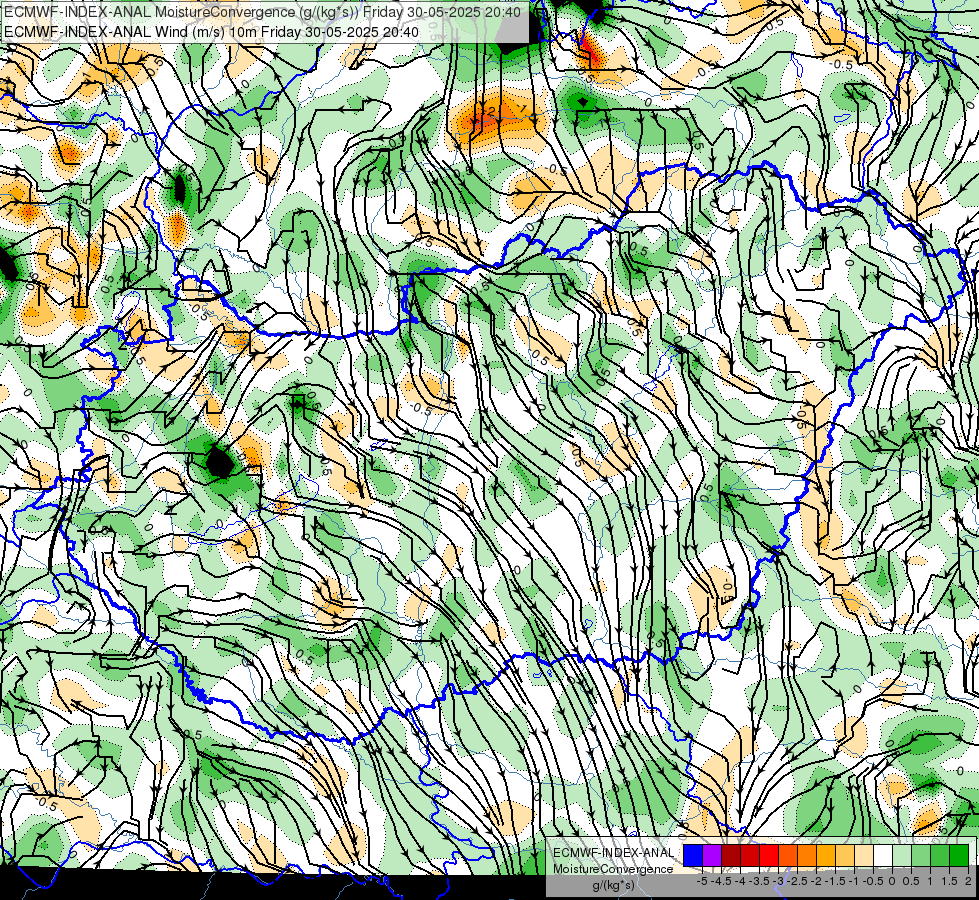Viewport: 979px width, 900px height.
Task: Click the darkest red legend swatch
Action: pos(731,856)
